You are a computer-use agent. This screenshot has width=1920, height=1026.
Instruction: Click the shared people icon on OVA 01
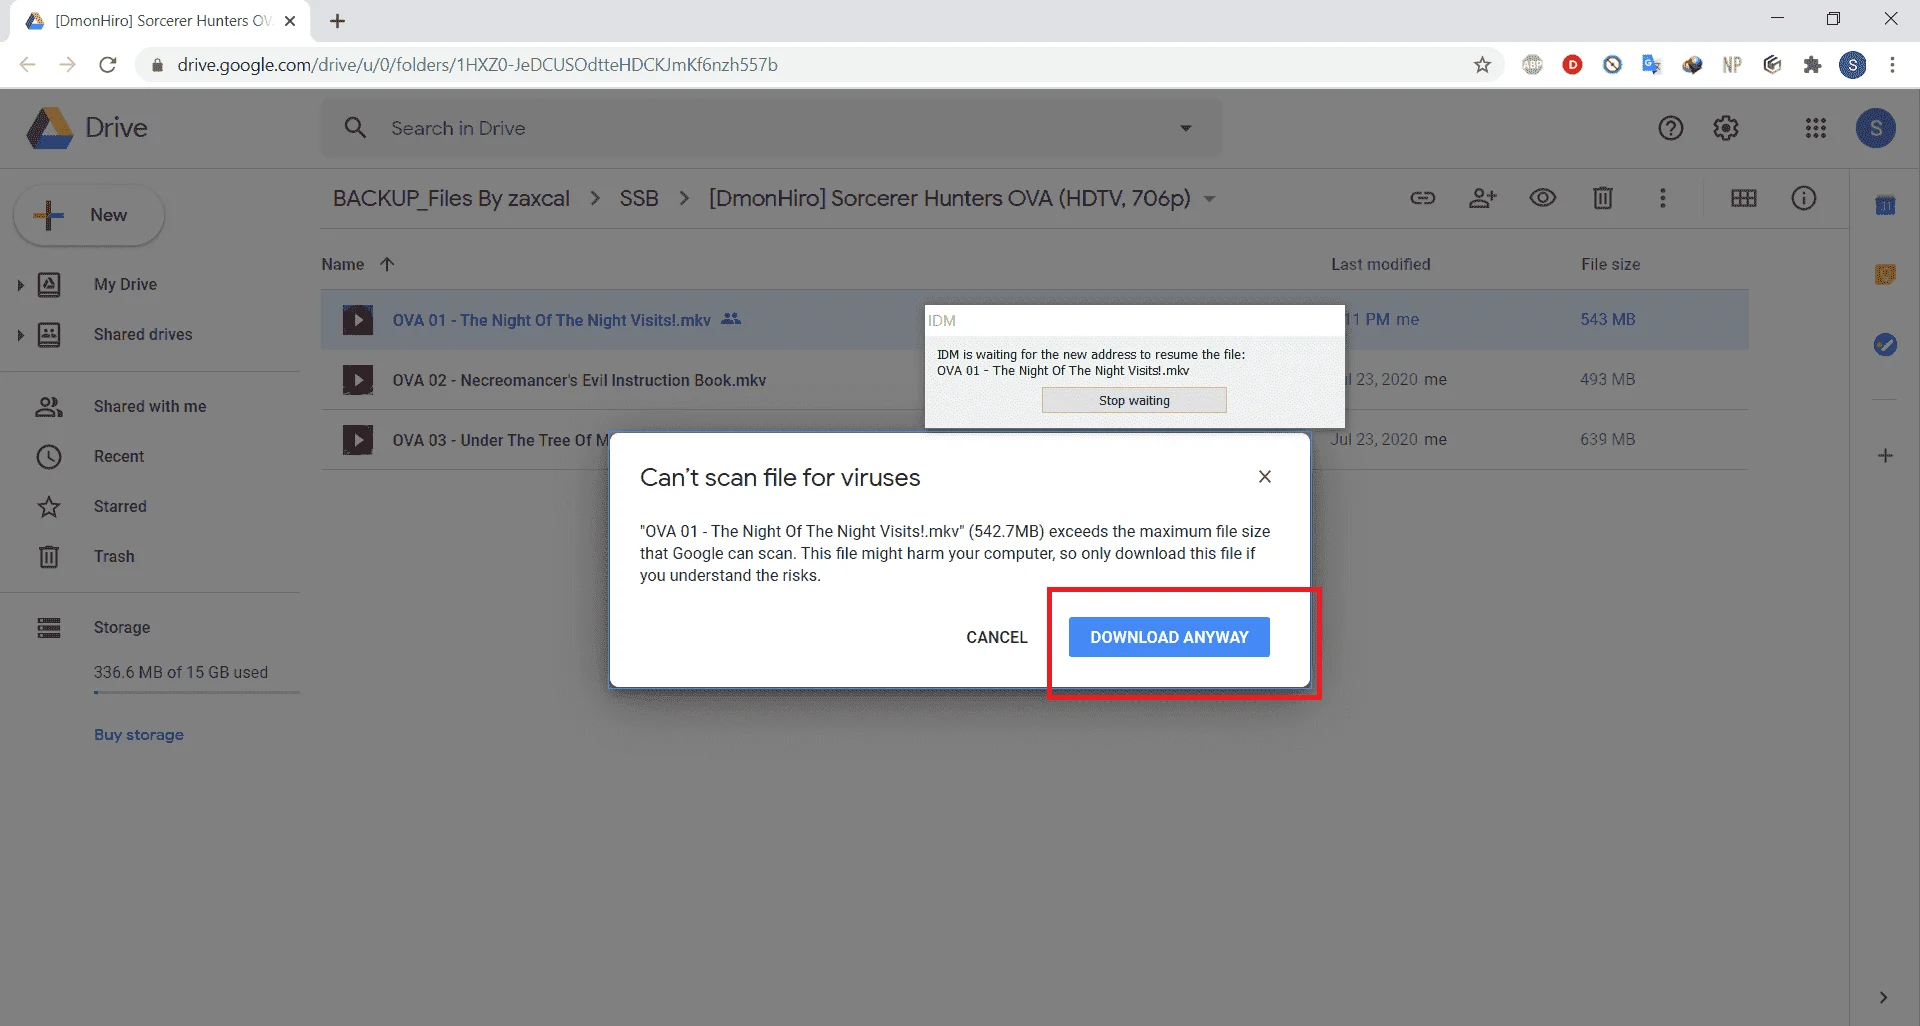pyautogui.click(x=731, y=319)
